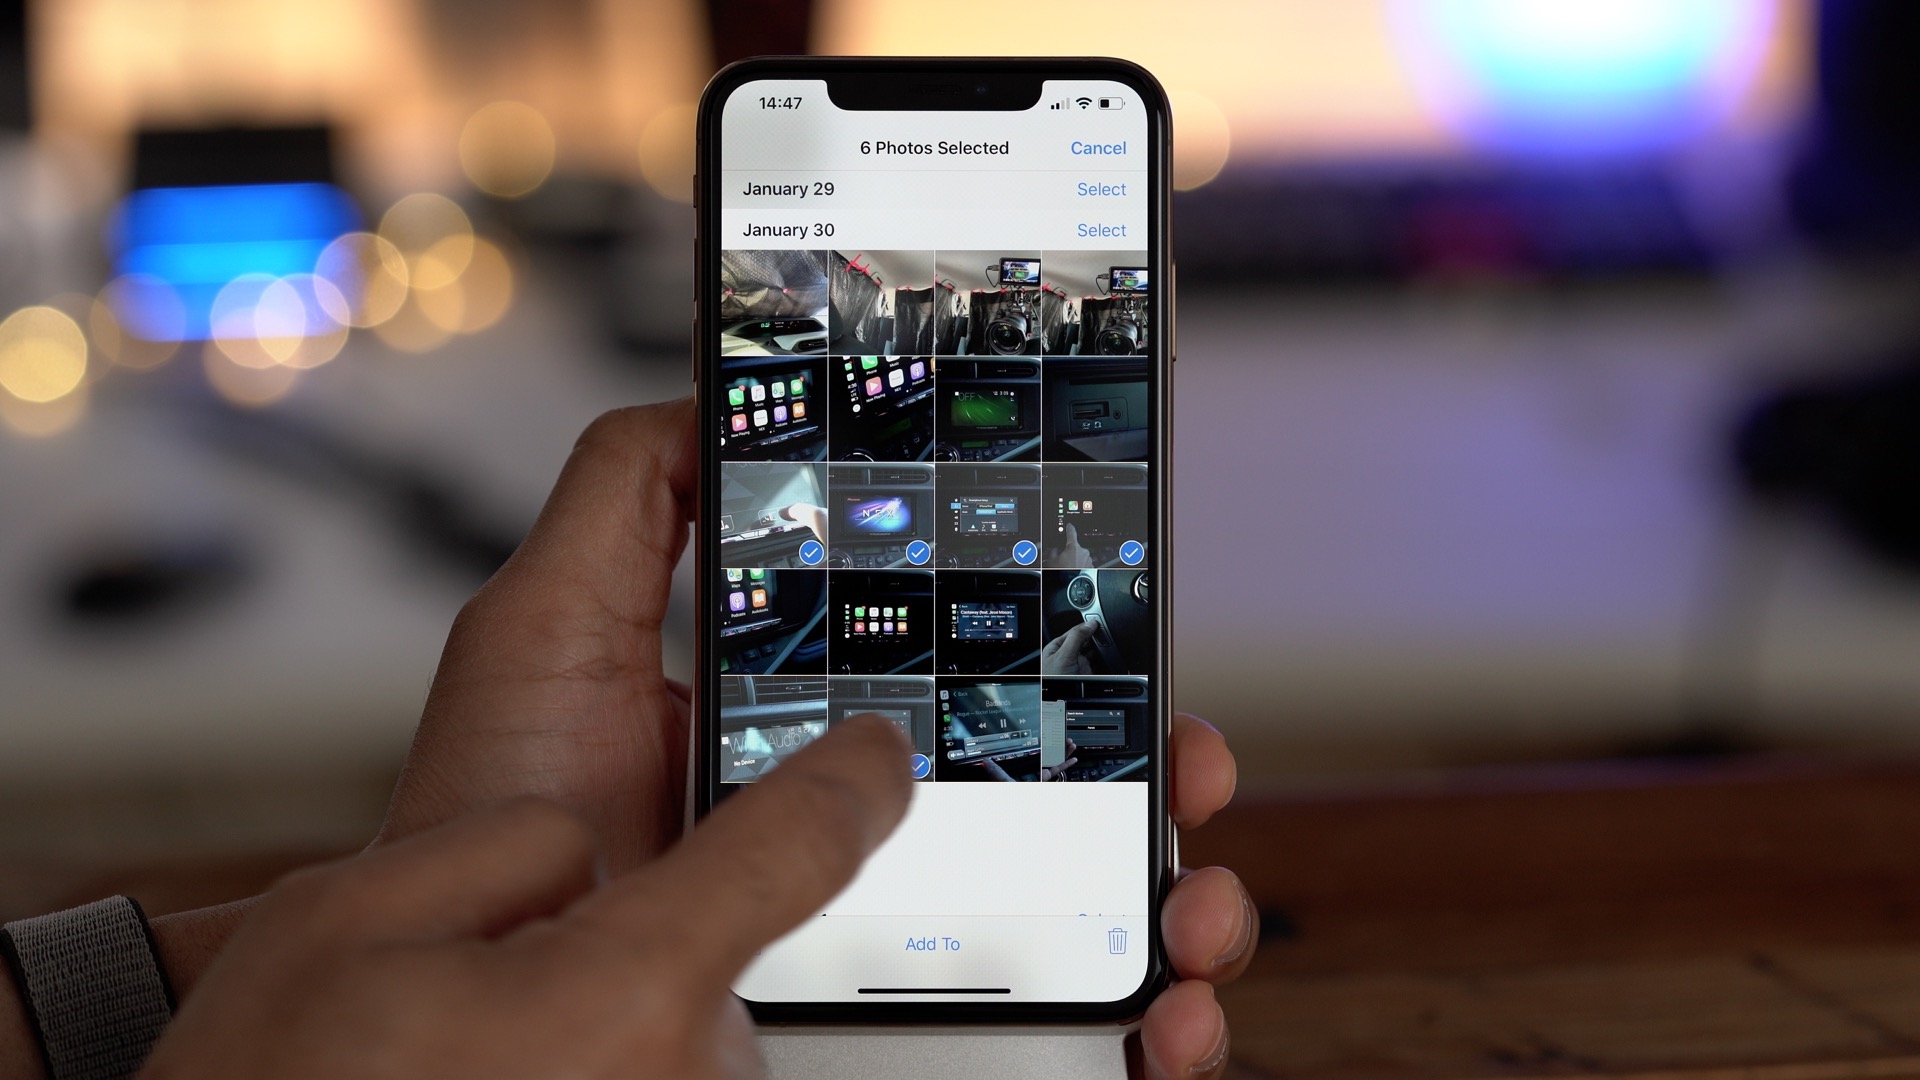Tap the blue checkmark on third row third photo
1920x1080 pixels.
(x=1022, y=551)
